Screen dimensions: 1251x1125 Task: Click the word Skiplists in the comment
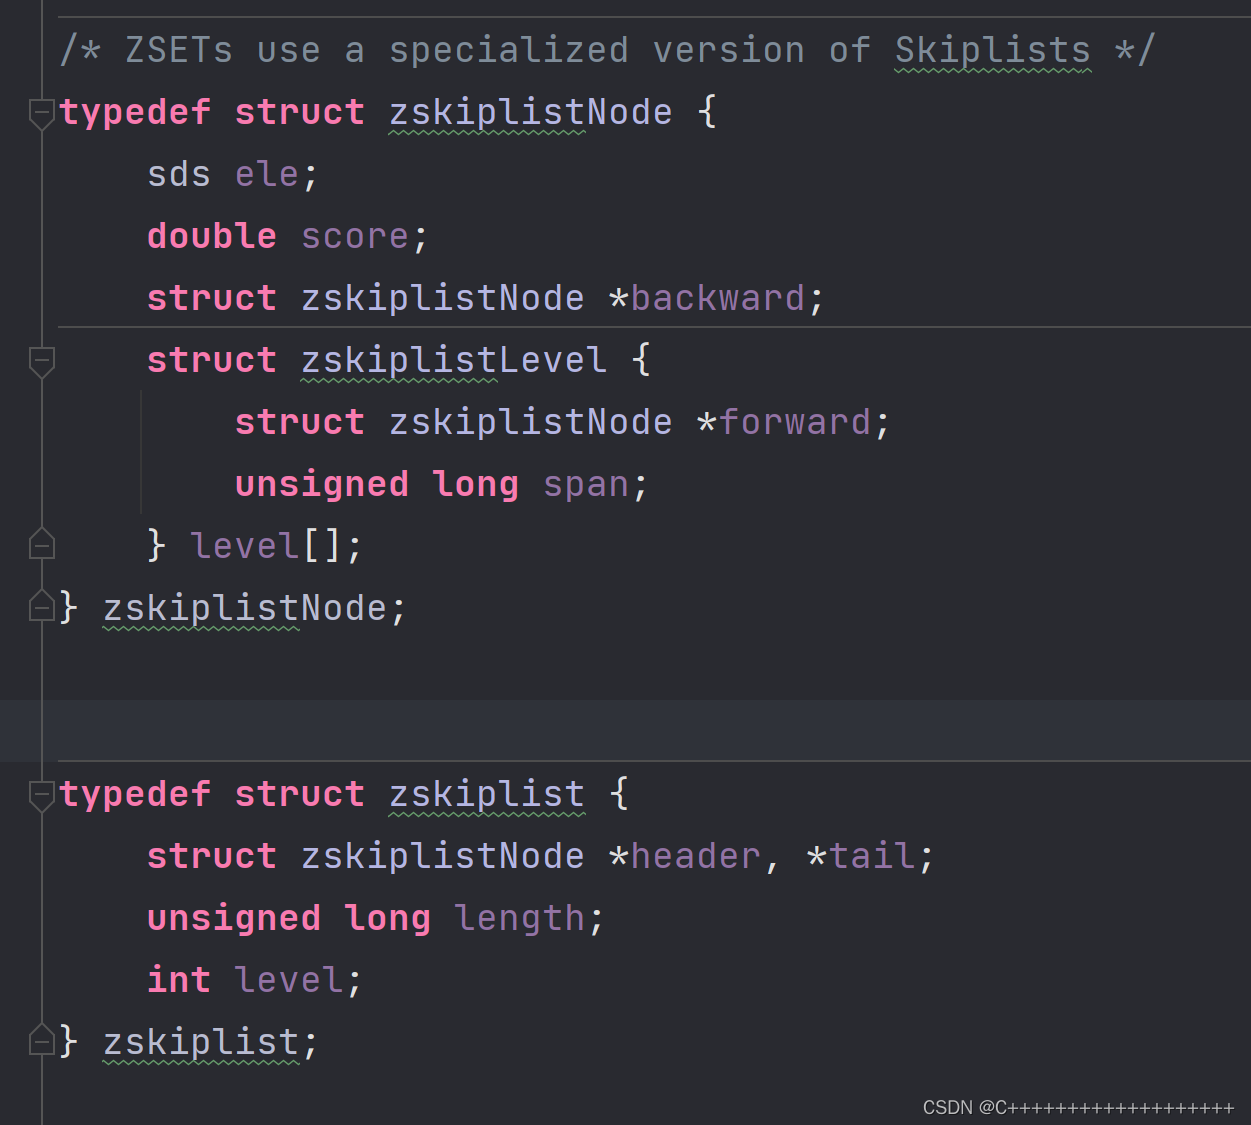click(x=992, y=50)
